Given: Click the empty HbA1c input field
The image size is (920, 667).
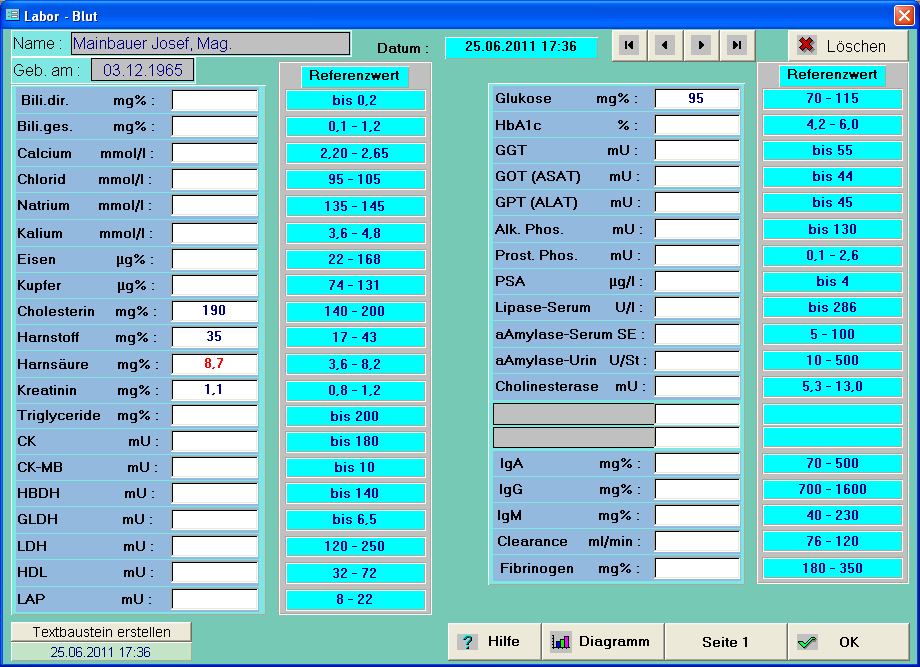Looking at the screenshot, I should (697, 125).
